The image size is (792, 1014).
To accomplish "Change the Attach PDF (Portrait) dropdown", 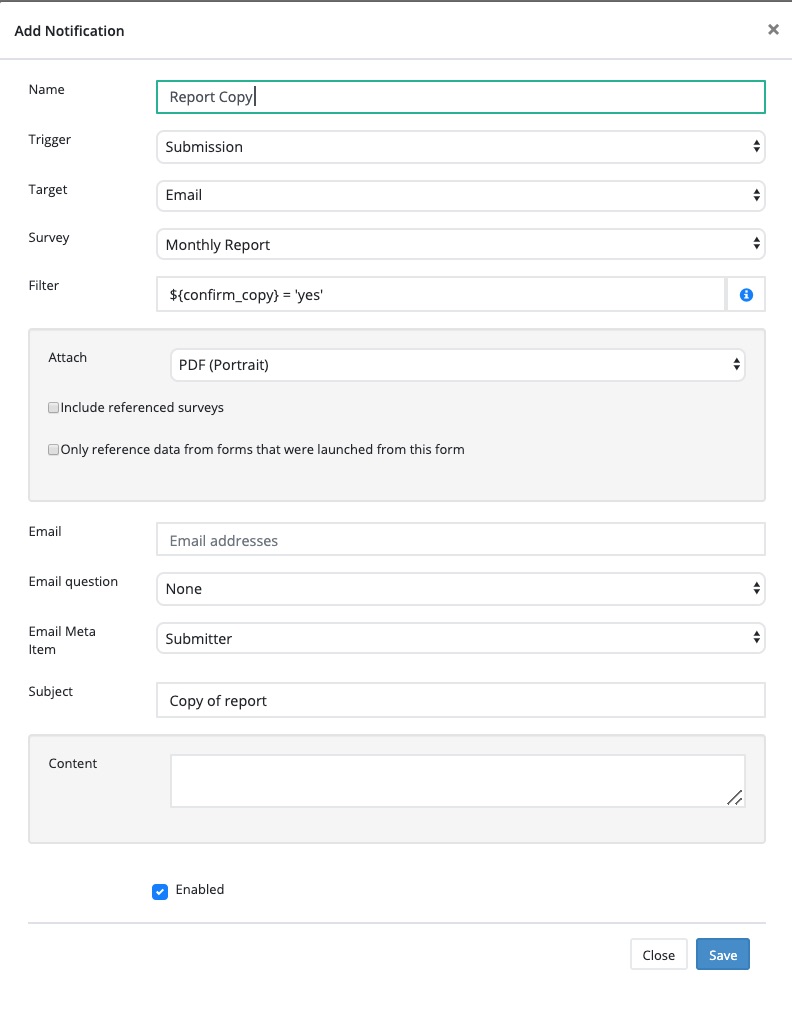I will tap(457, 365).
